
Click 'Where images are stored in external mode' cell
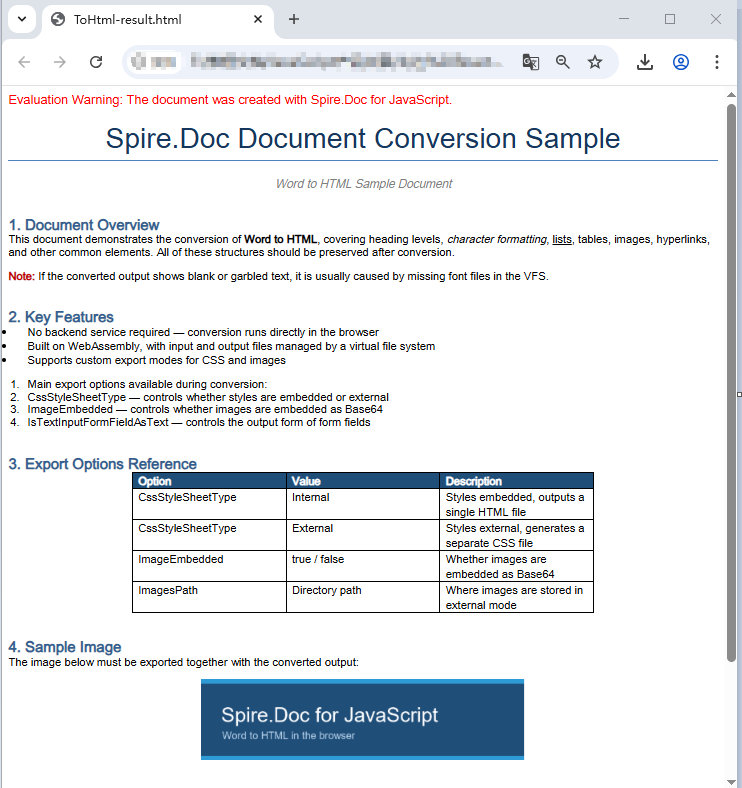[517, 597]
